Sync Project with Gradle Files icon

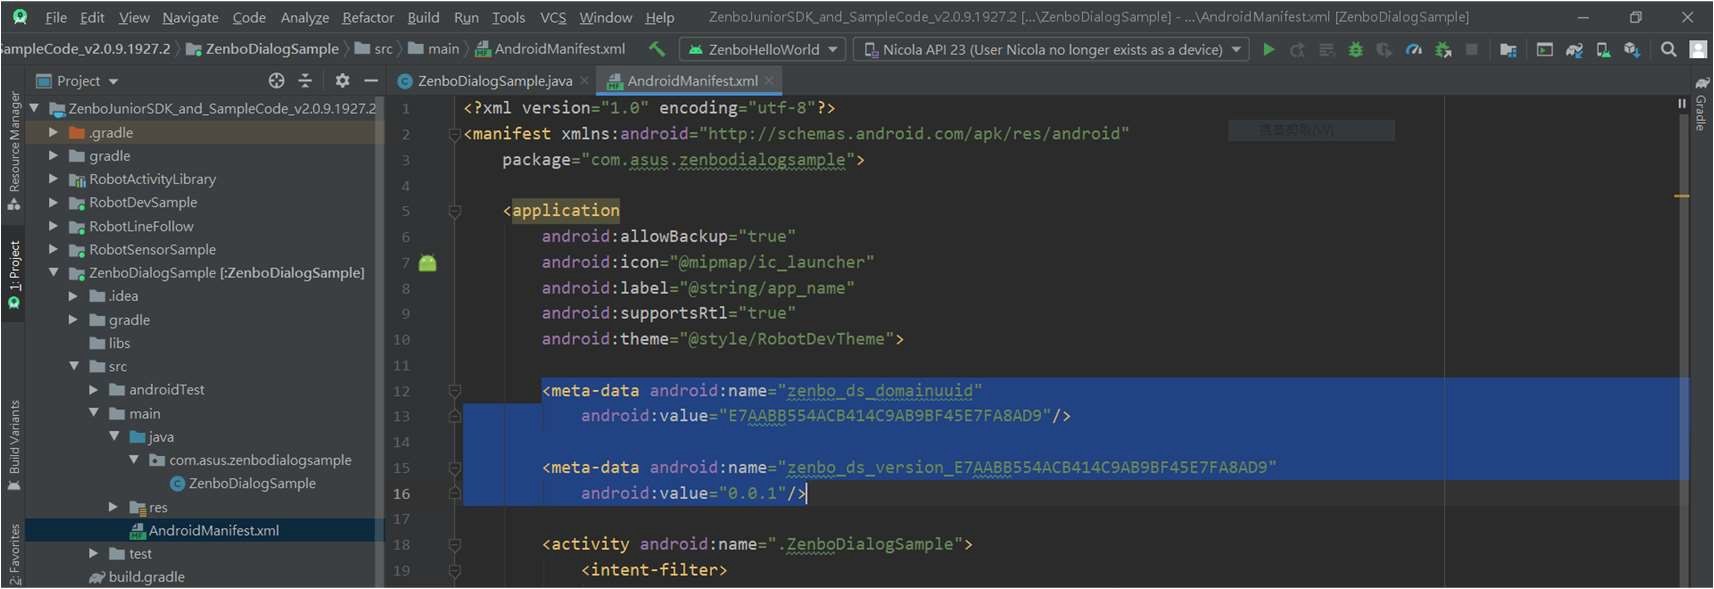tap(1574, 49)
